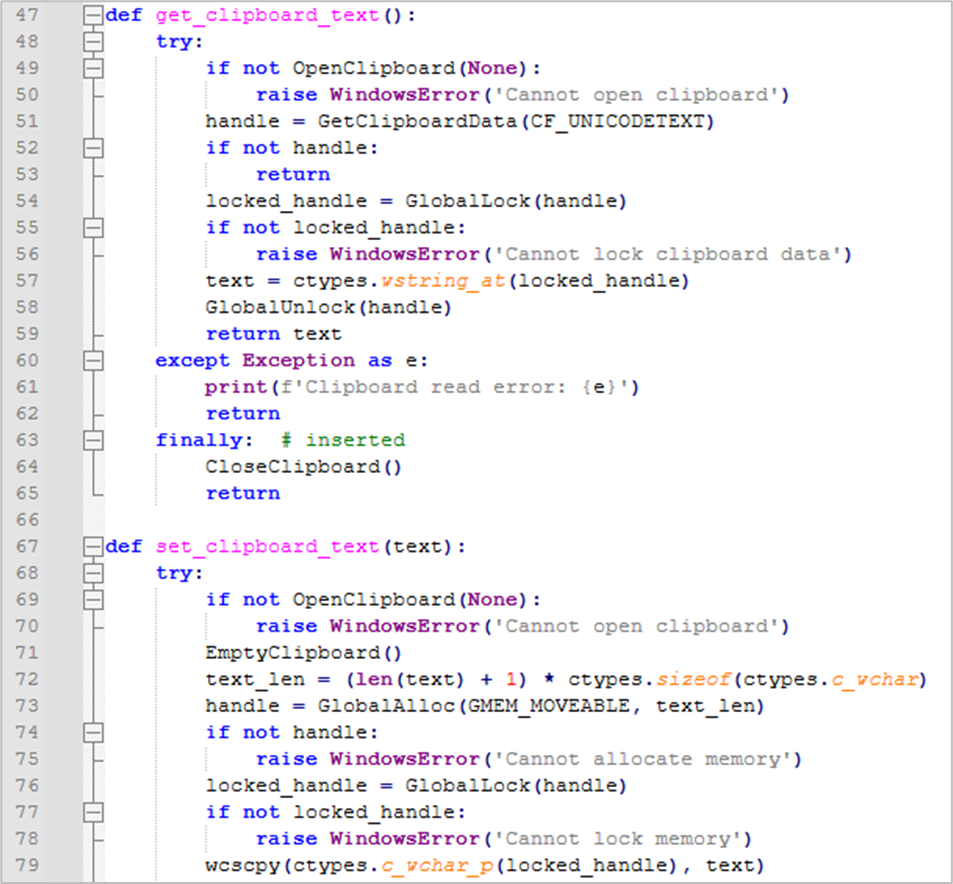Click line number 57 in the margin
Viewport: 953px width, 884px height.
[x=27, y=280]
